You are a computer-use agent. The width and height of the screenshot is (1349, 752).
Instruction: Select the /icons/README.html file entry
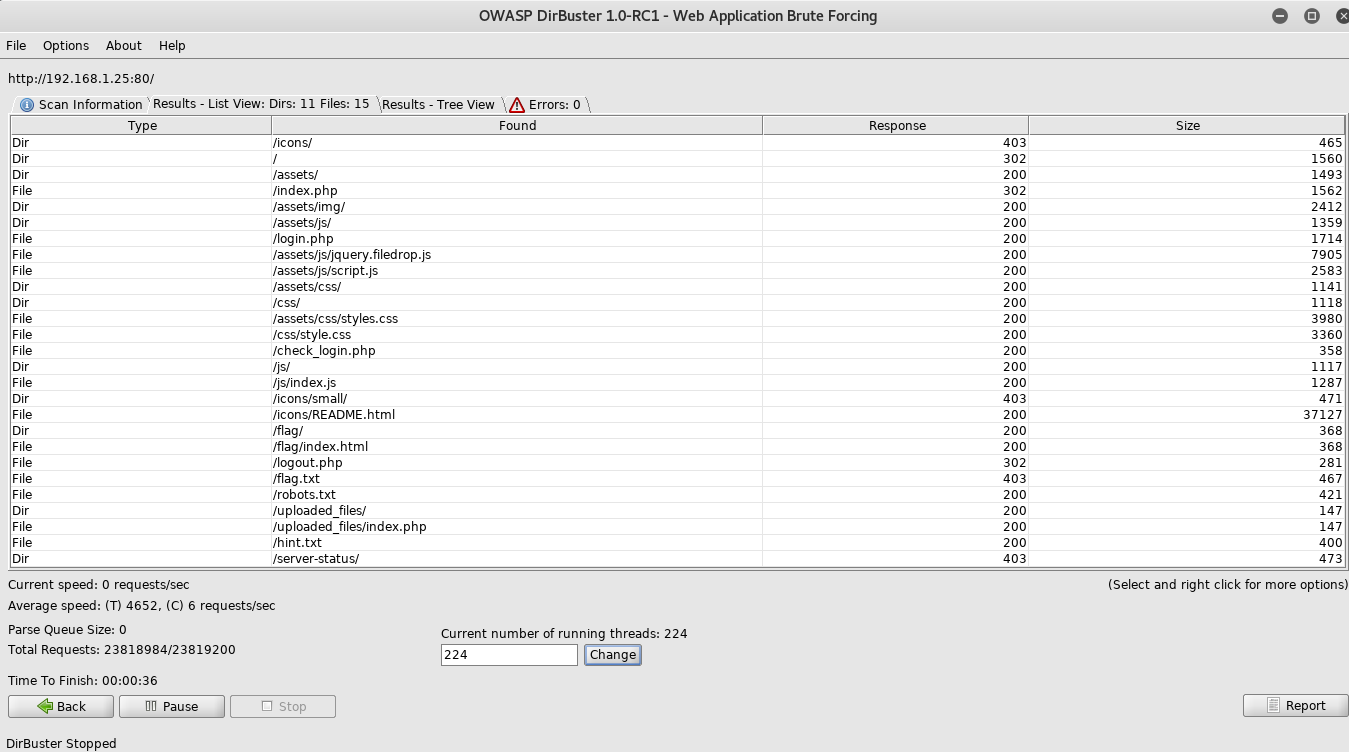click(x=678, y=415)
